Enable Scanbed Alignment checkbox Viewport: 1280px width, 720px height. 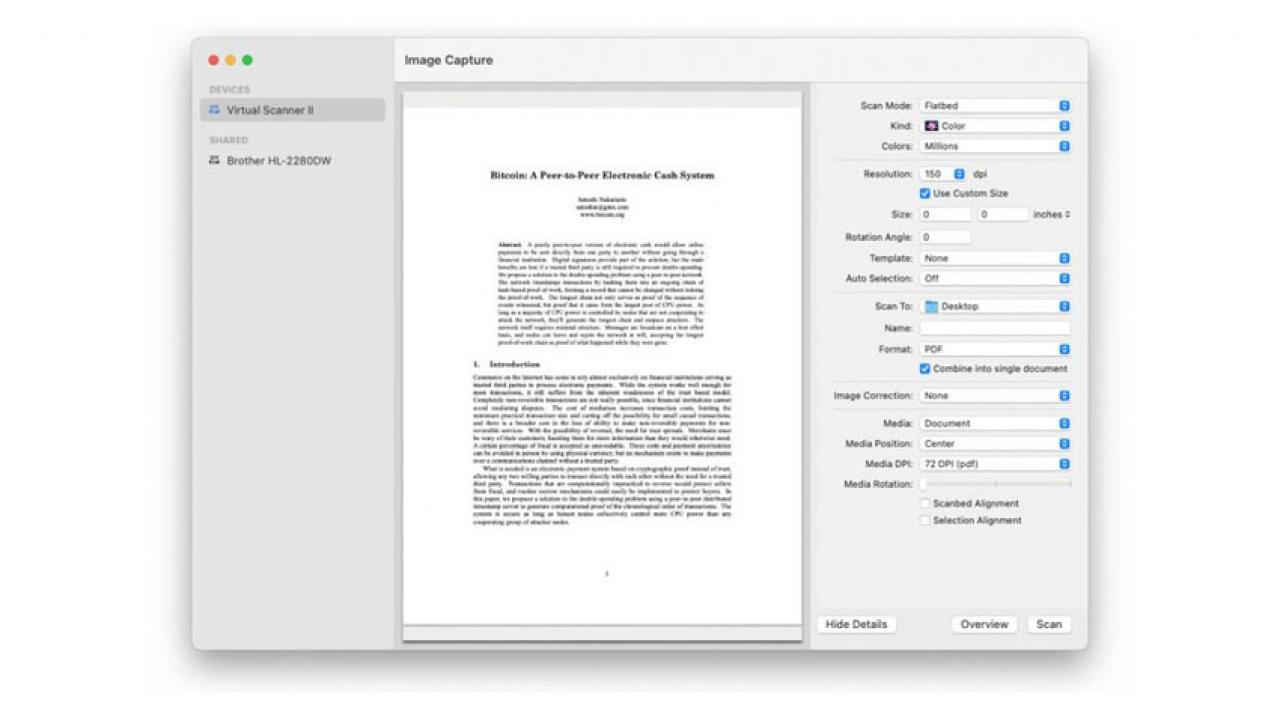pos(925,504)
